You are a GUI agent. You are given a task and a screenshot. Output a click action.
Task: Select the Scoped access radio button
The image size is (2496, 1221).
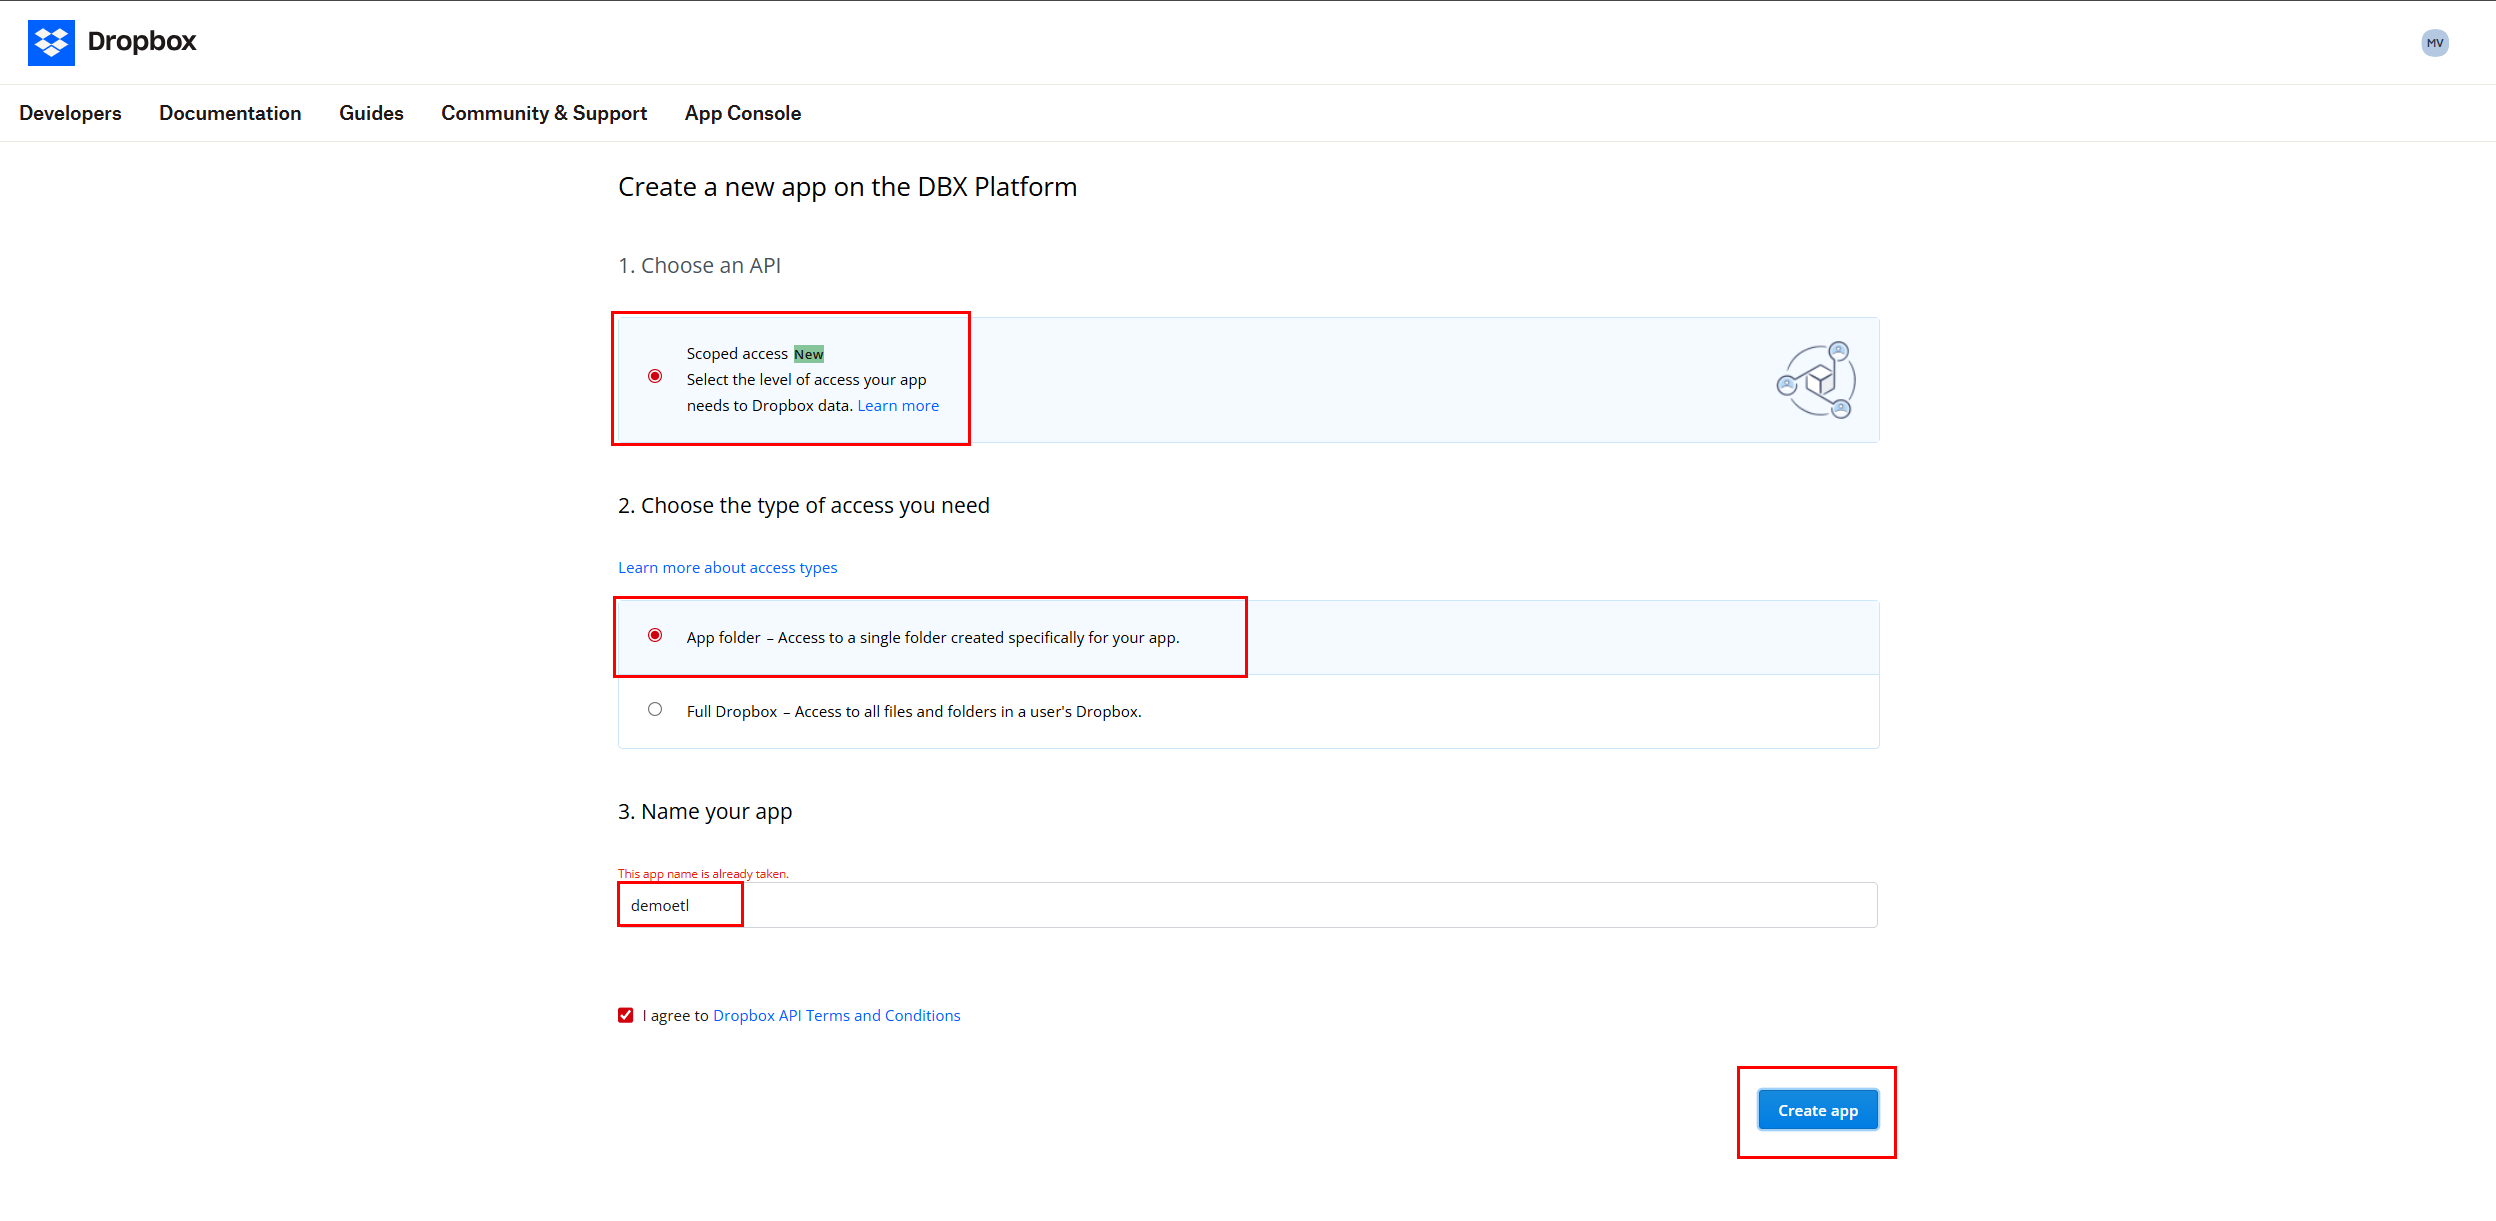[x=655, y=378]
